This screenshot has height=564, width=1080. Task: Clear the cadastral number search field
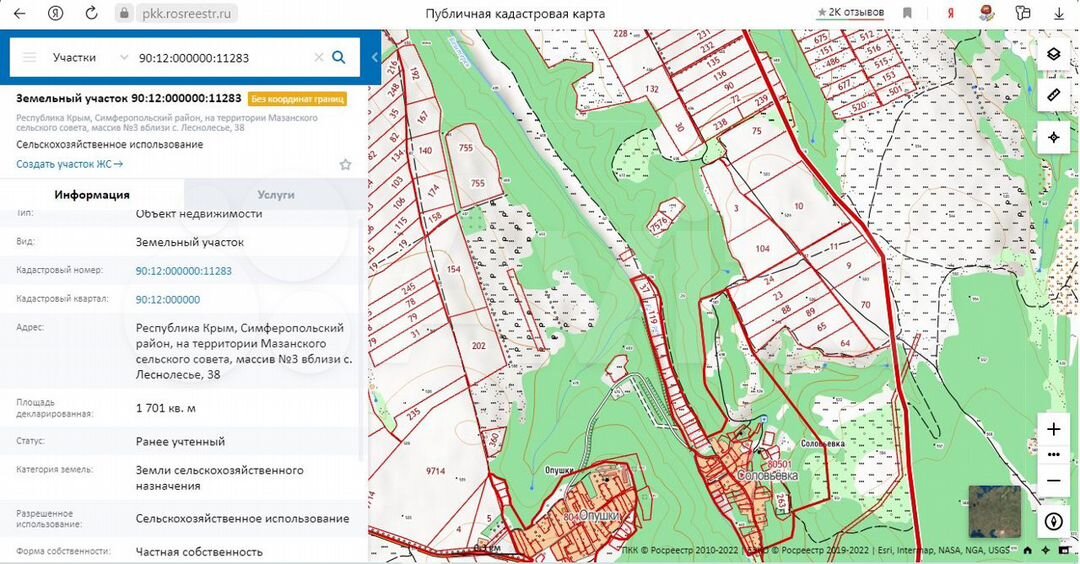pyautogui.click(x=318, y=58)
